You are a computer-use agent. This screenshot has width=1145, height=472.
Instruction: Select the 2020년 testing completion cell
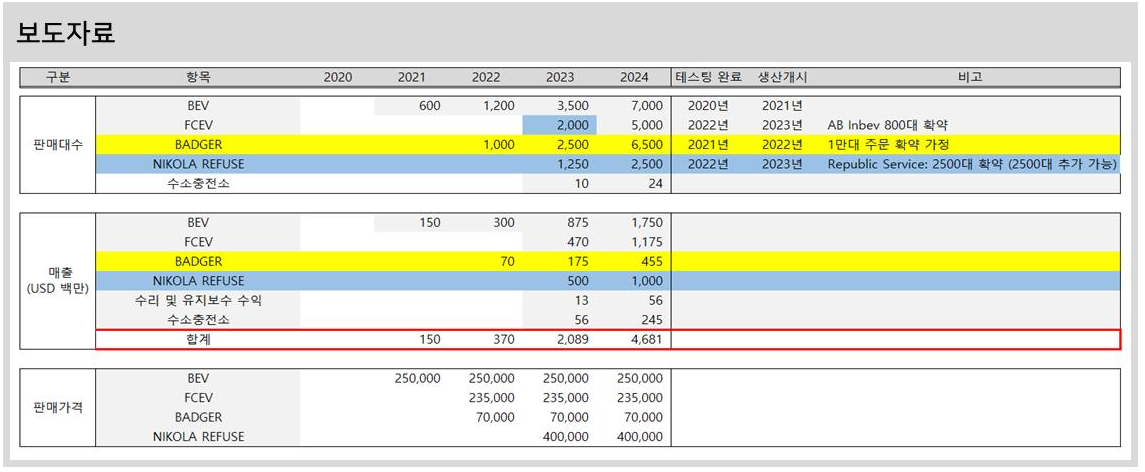click(708, 106)
